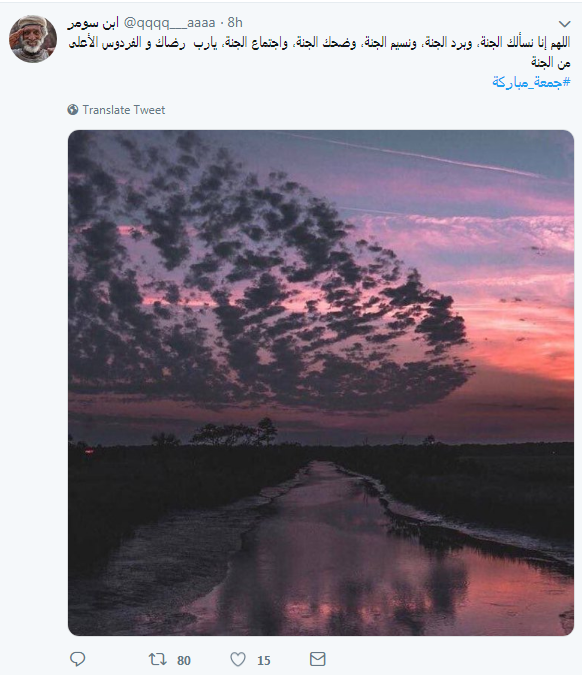The image size is (582, 675).
Task: Share the tweet via the envelope icon
Action: [x=318, y=659]
